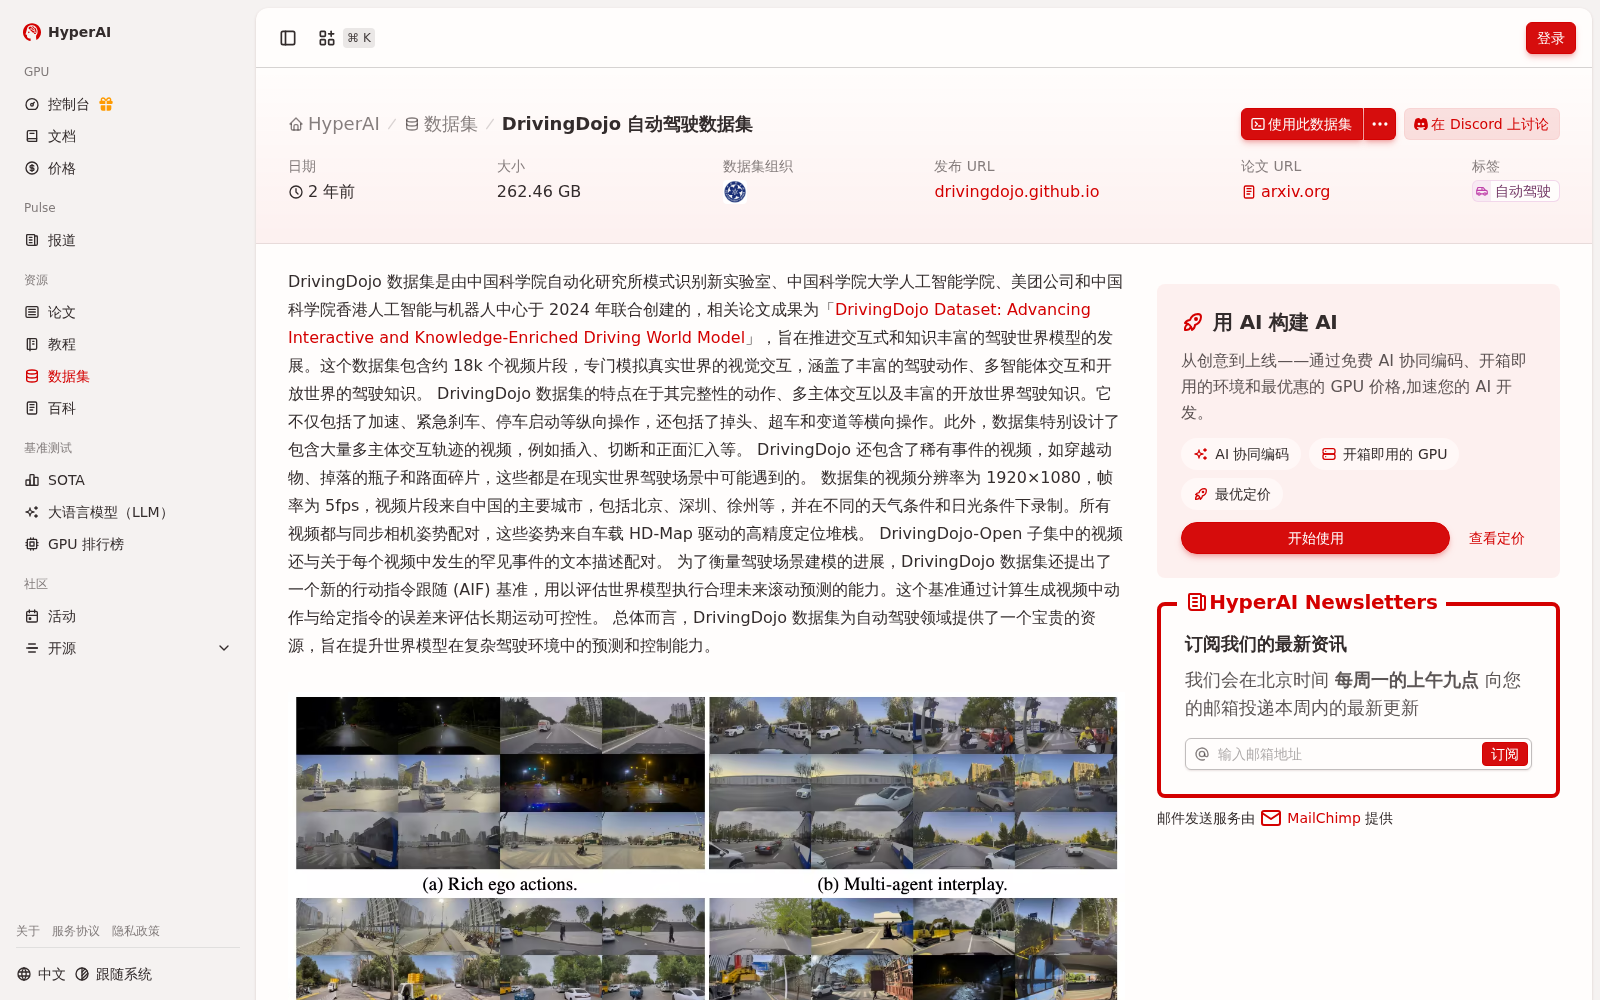1600x1000 pixels.
Task: Click the 价格 dollar icon
Action: pos(32,168)
